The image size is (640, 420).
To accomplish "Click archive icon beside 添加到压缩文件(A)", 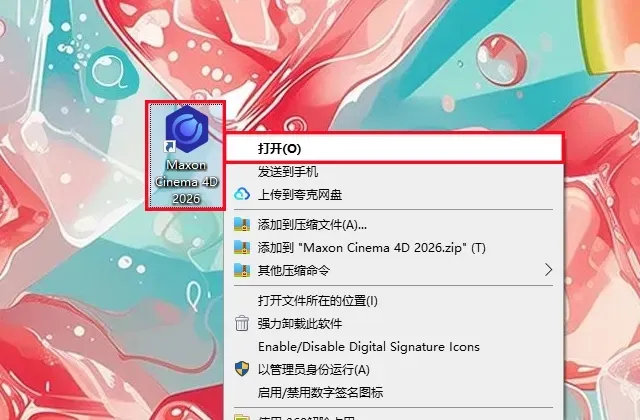I will click(x=242, y=224).
